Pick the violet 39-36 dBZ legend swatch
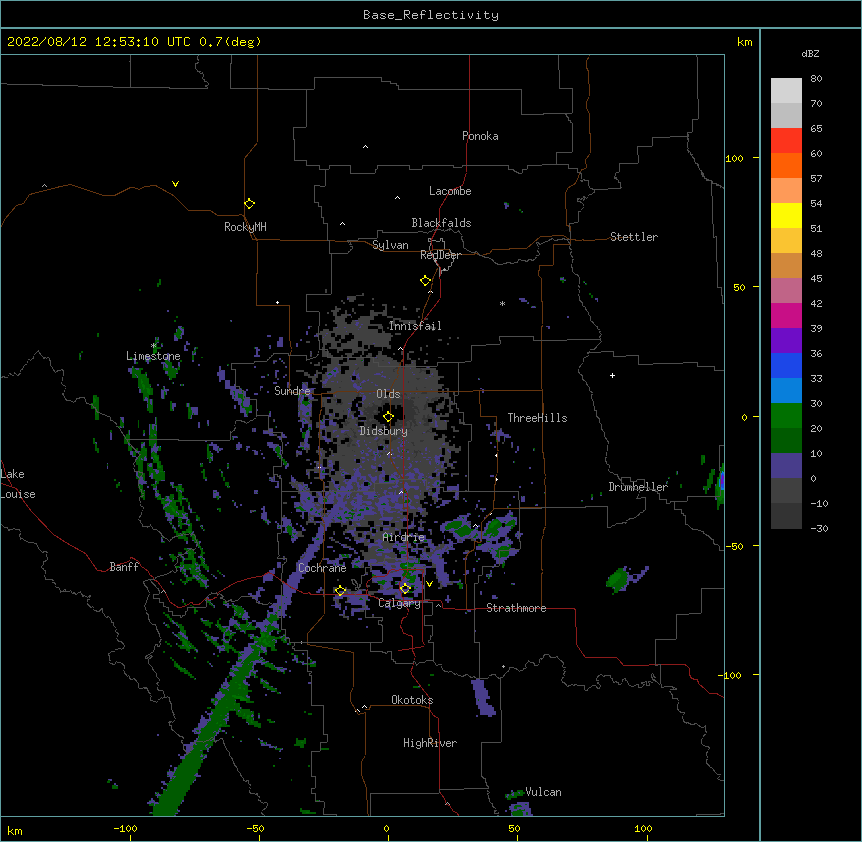 [786, 341]
